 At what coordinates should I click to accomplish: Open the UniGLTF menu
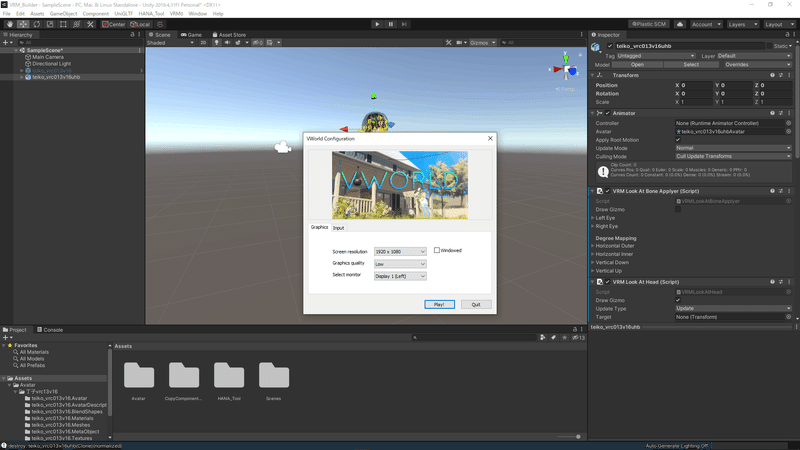pyautogui.click(x=123, y=14)
